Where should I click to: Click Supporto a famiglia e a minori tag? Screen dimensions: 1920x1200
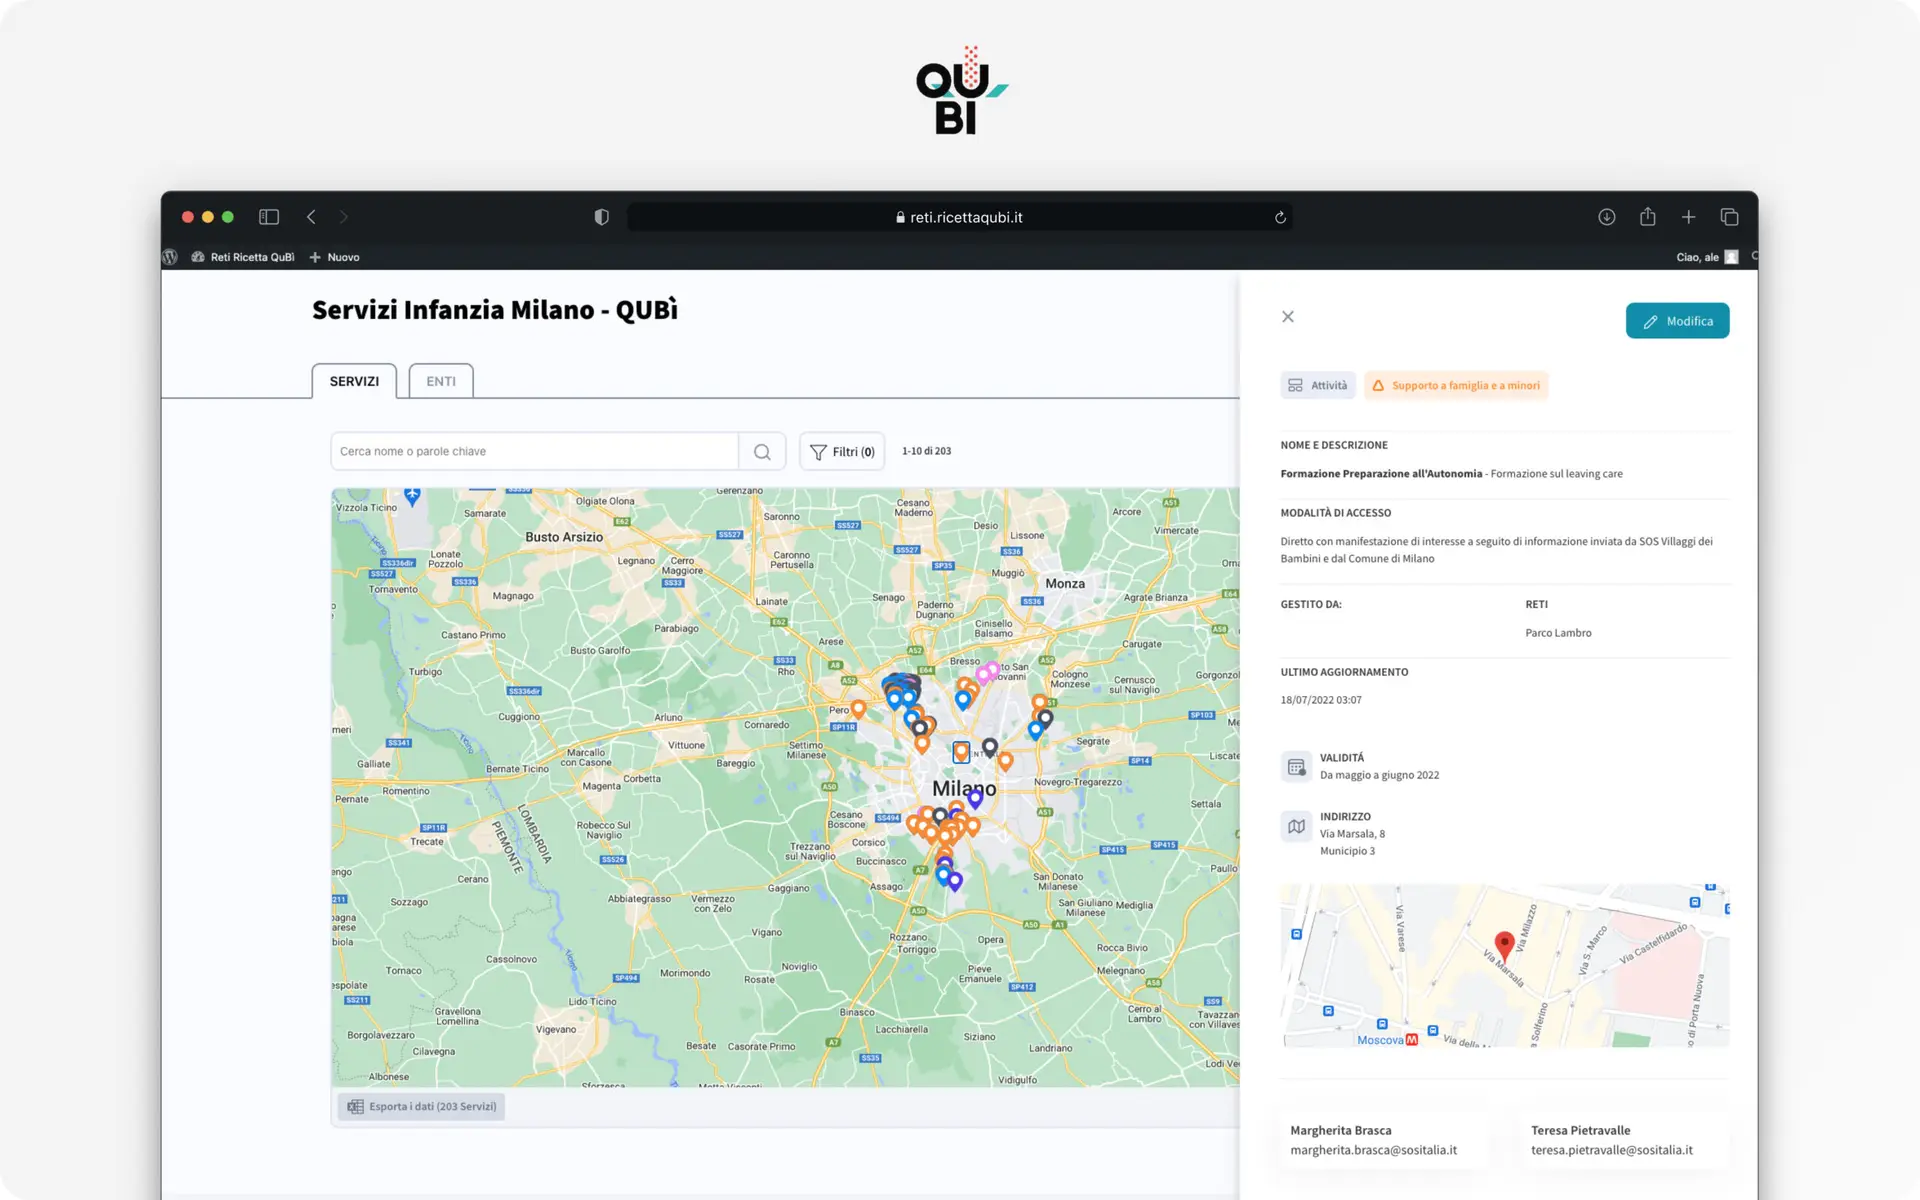point(1455,386)
